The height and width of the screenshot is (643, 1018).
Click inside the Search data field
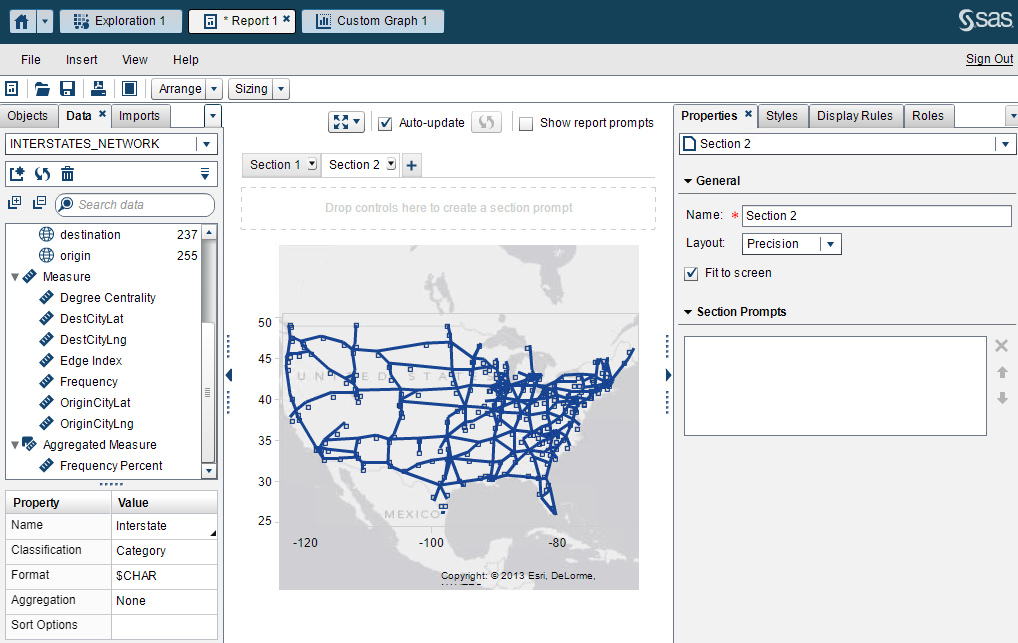(x=140, y=204)
